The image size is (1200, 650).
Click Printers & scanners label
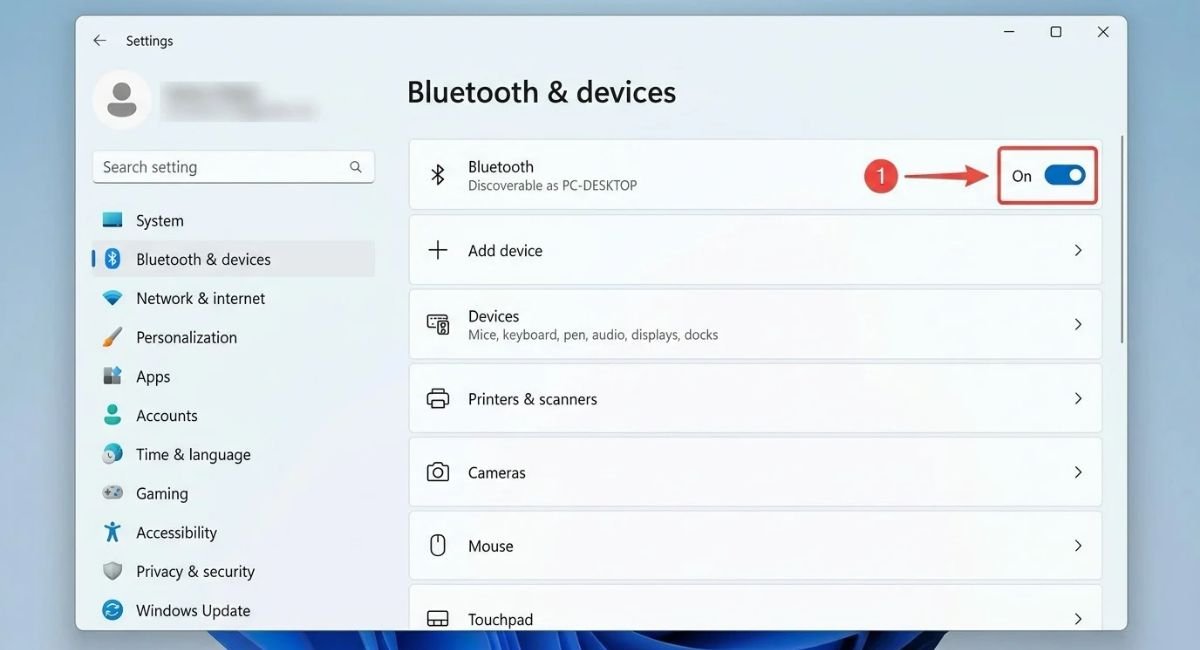point(532,399)
